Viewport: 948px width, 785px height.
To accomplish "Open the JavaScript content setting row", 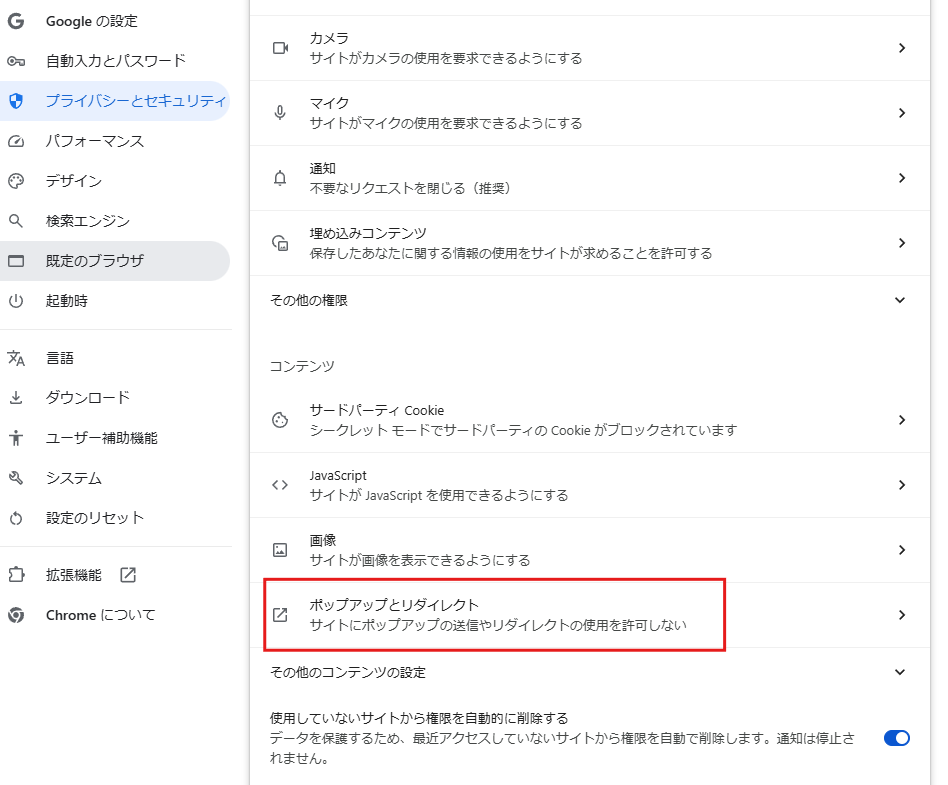I will click(x=589, y=485).
